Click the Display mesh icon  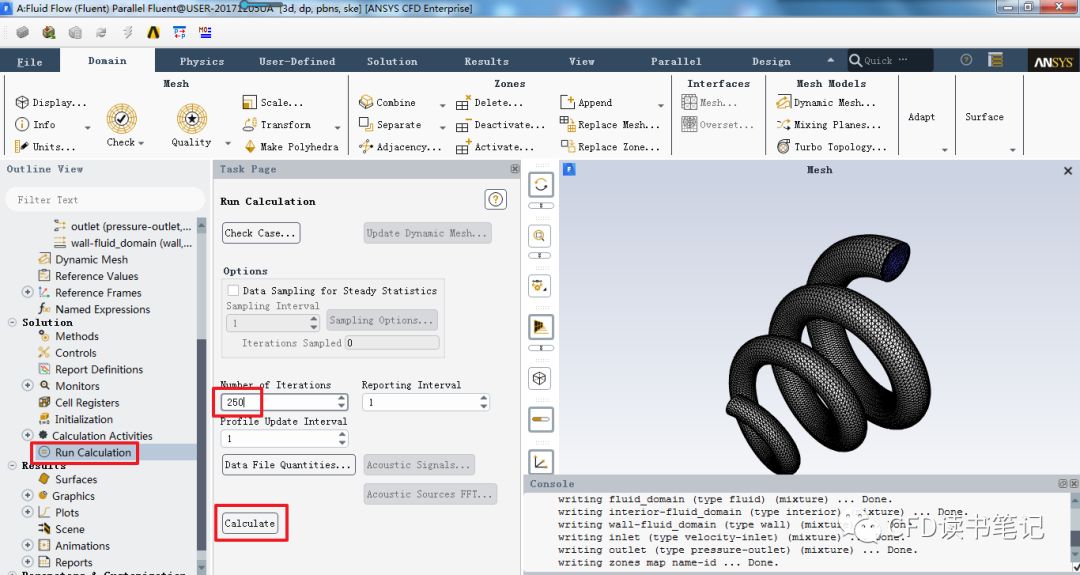[22, 102]
